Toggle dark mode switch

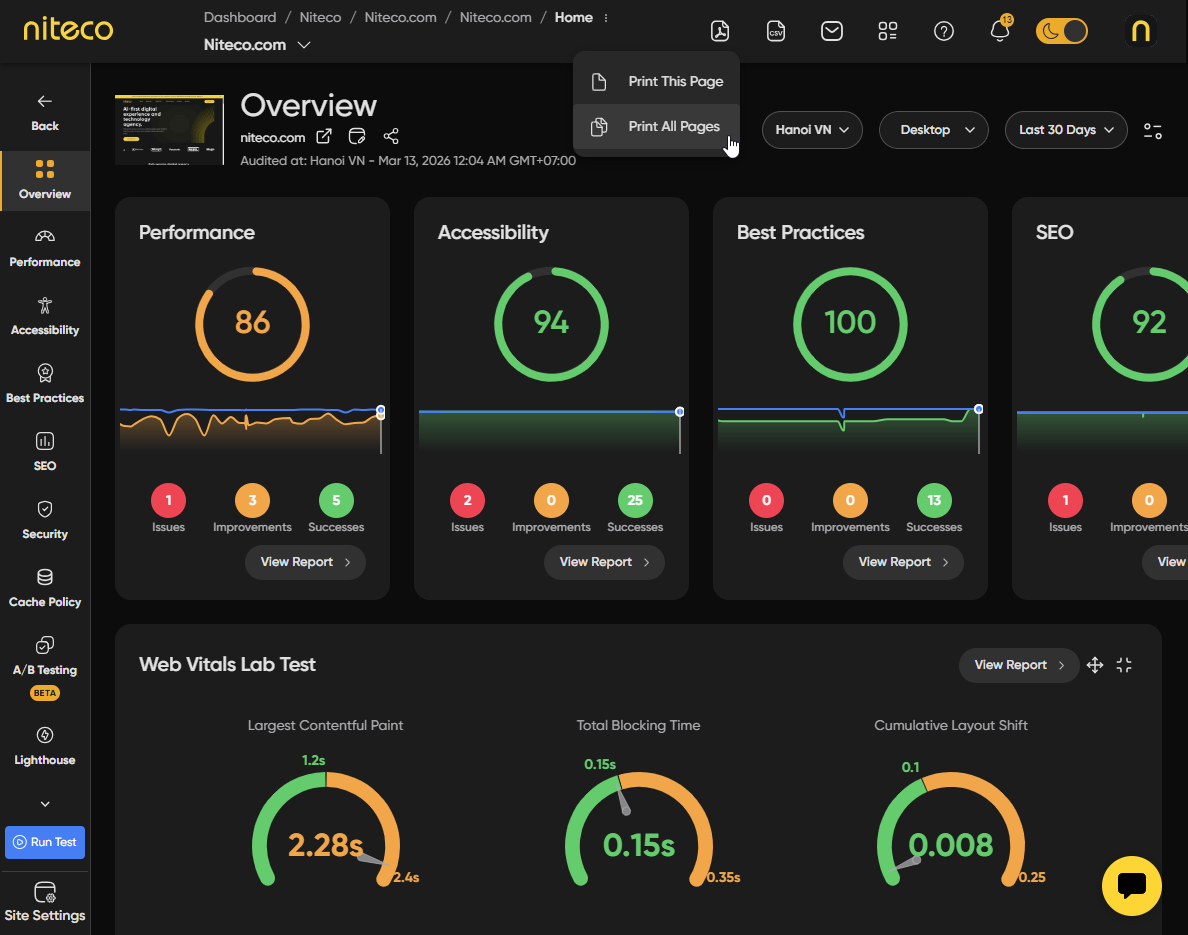tap(1061, 31)
